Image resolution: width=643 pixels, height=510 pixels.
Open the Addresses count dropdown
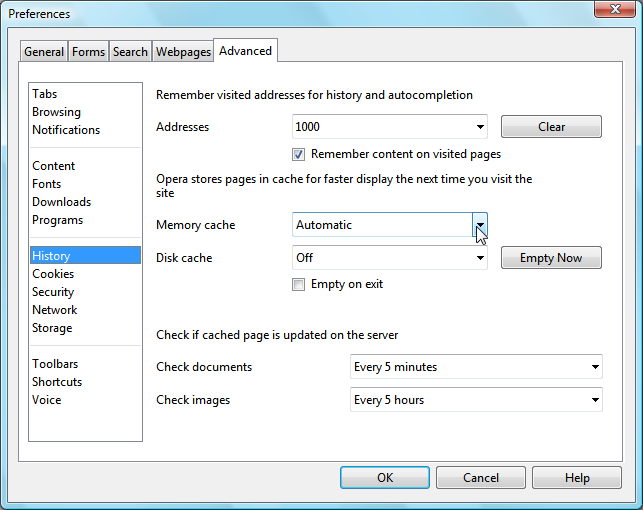[x=390, y=127]
